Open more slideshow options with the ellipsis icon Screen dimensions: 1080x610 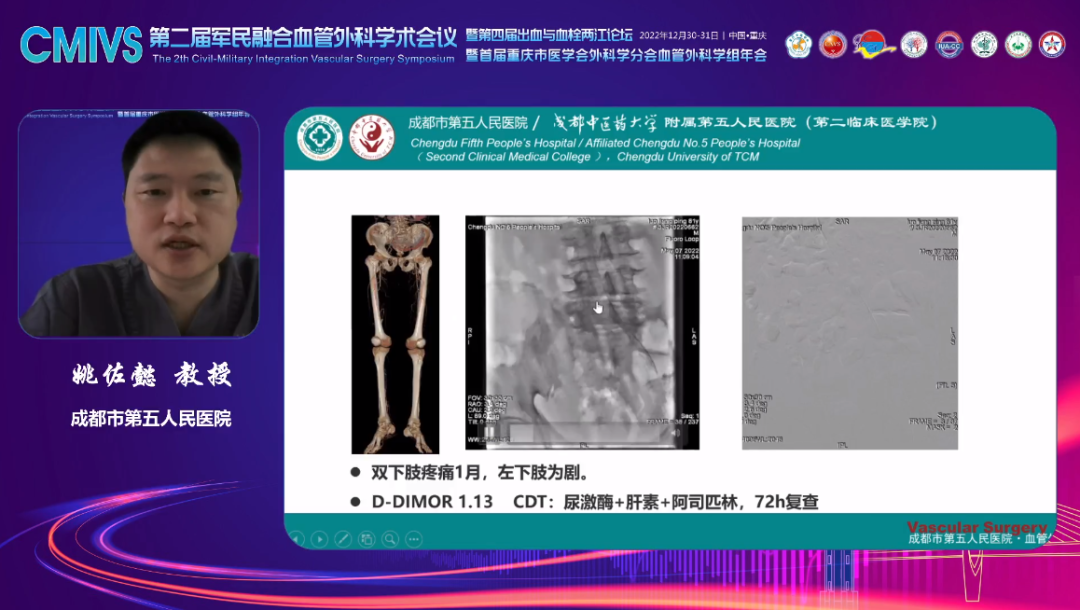pyautogui.click(x=413, y=539)
